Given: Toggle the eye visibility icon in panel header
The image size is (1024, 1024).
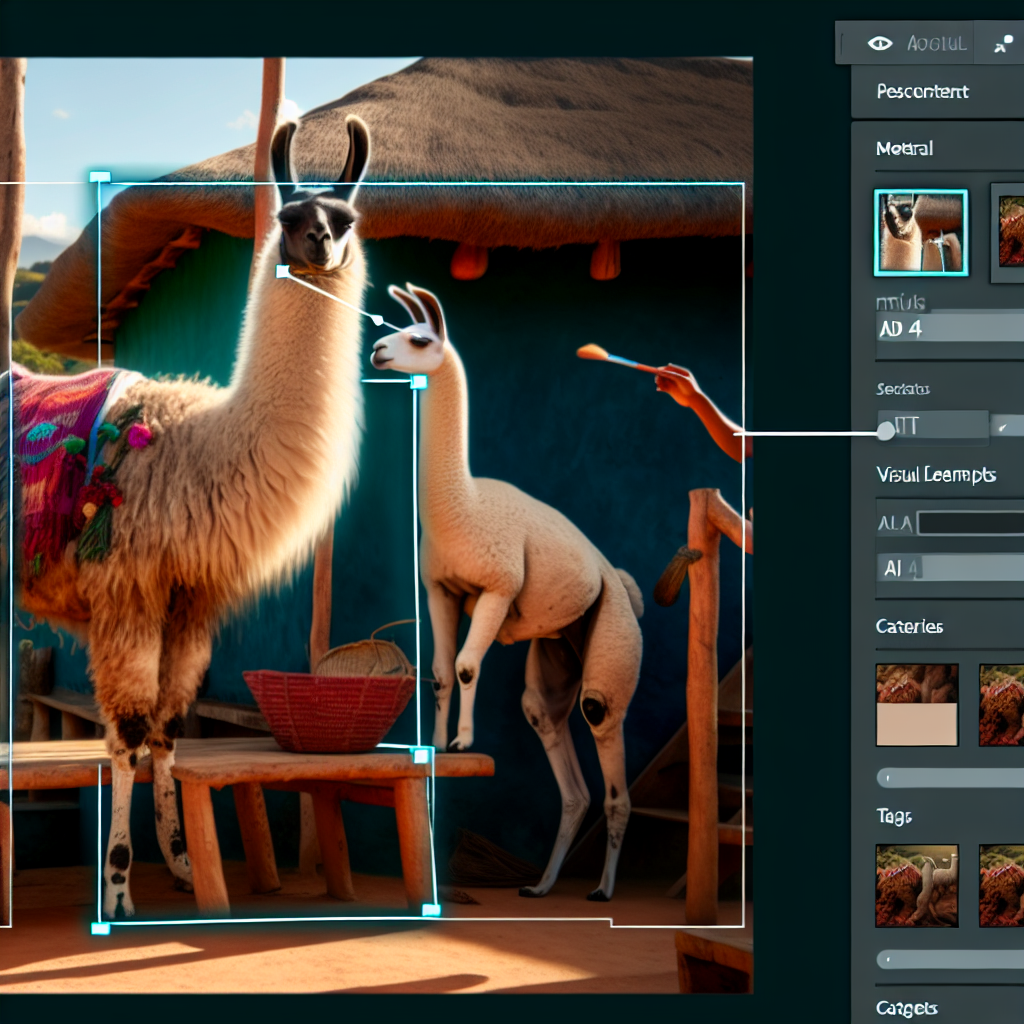Looking at the screenshot, I should coord(880,43).
